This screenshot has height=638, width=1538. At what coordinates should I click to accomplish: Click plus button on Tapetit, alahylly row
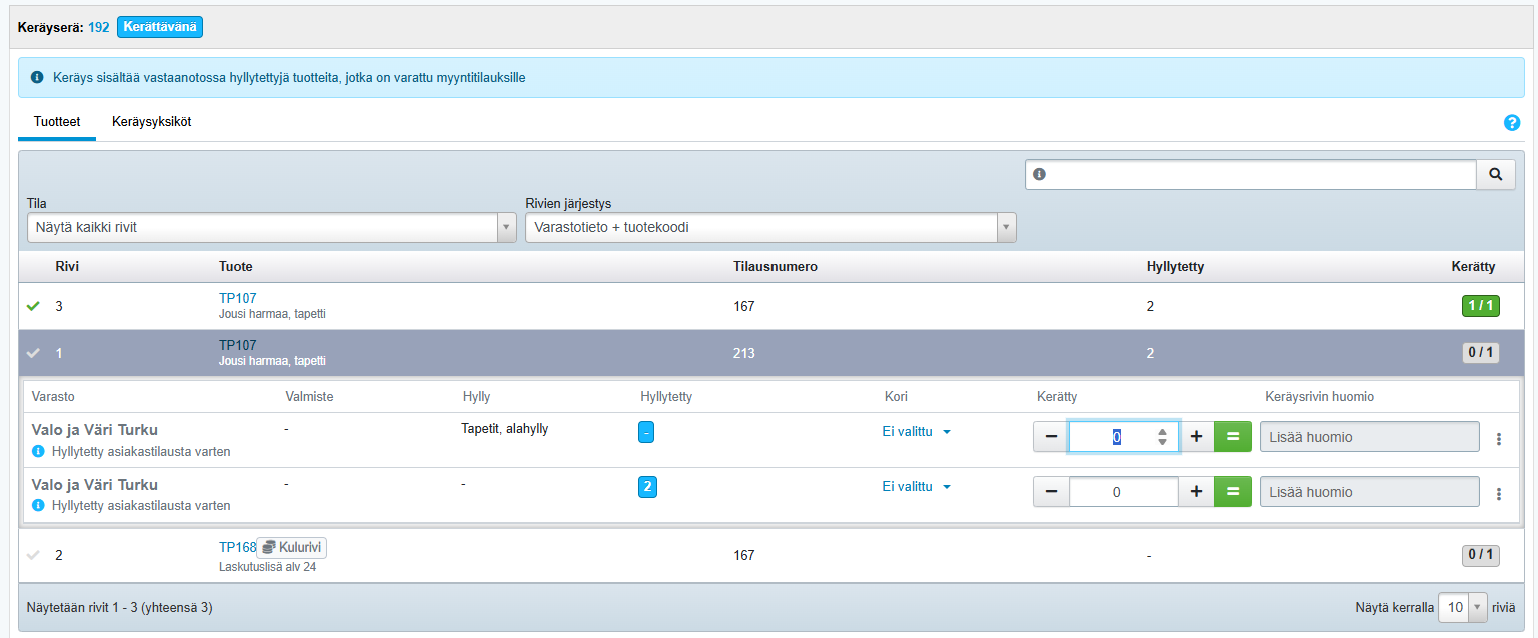click(1196, 437)
